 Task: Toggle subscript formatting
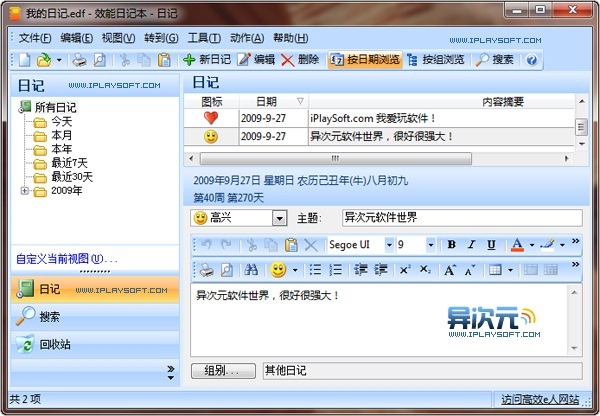tap(425, 270)
